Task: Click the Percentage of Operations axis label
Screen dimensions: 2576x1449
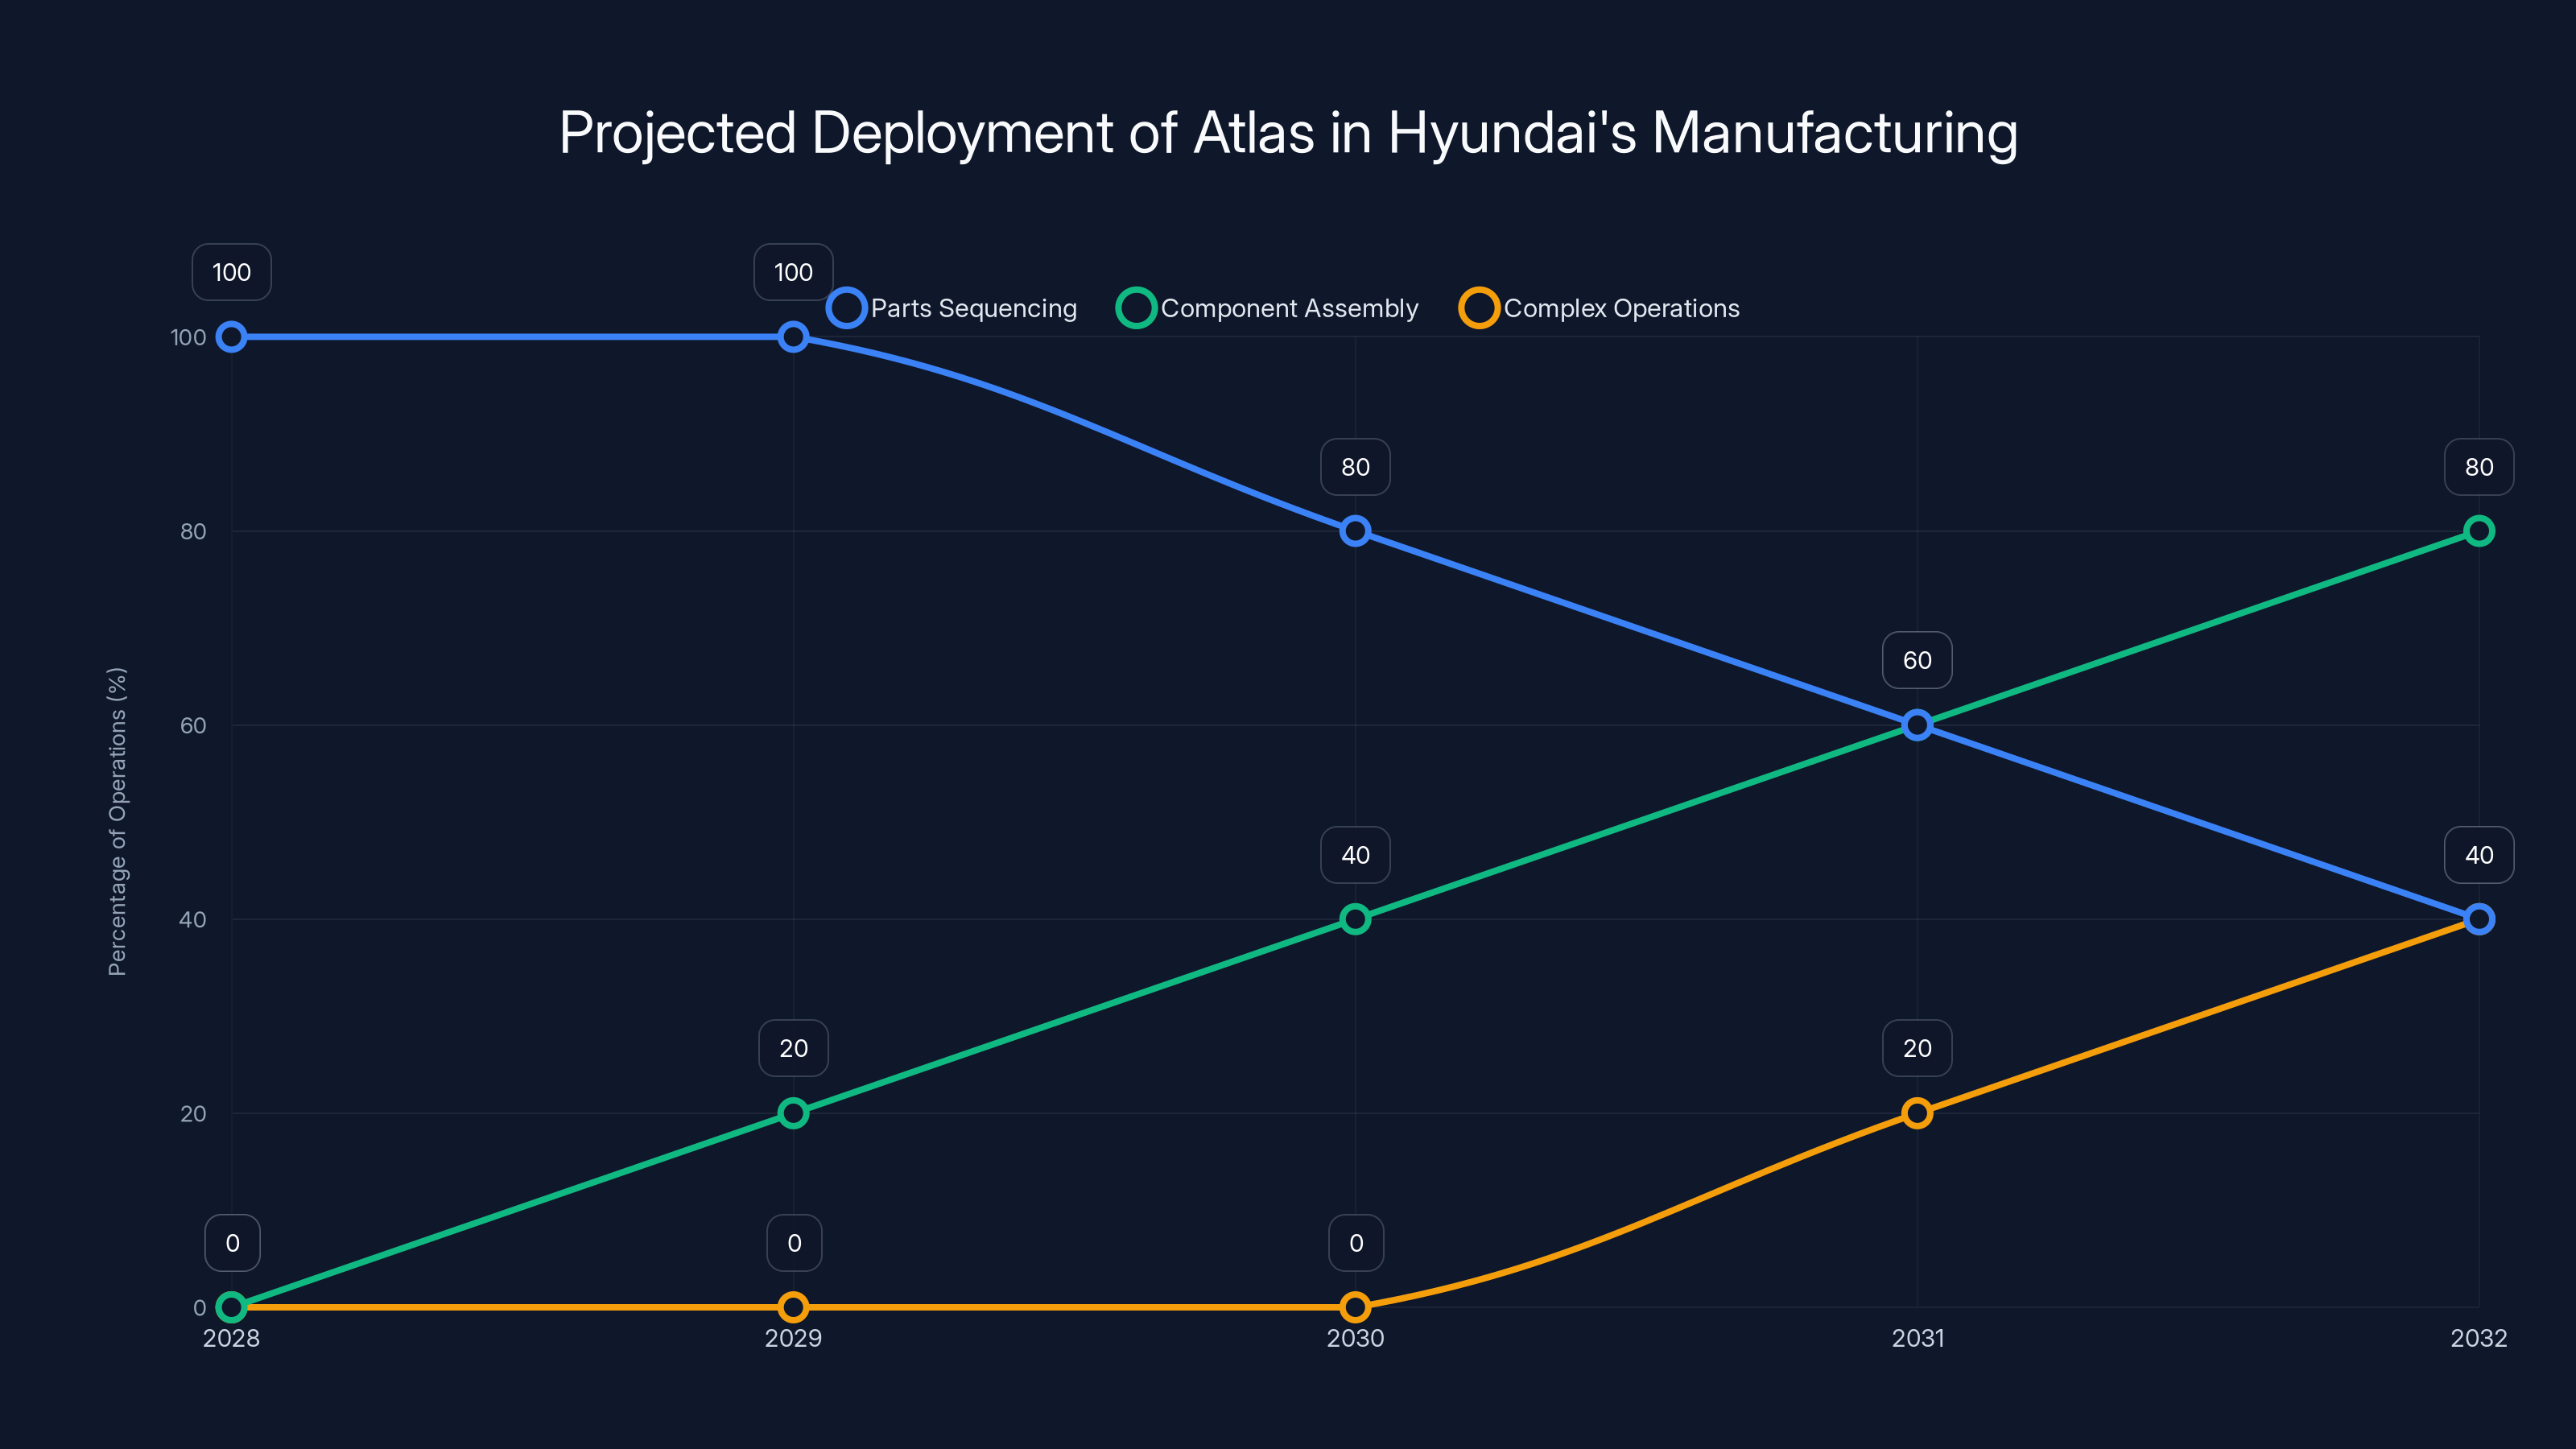Action: 119,820
